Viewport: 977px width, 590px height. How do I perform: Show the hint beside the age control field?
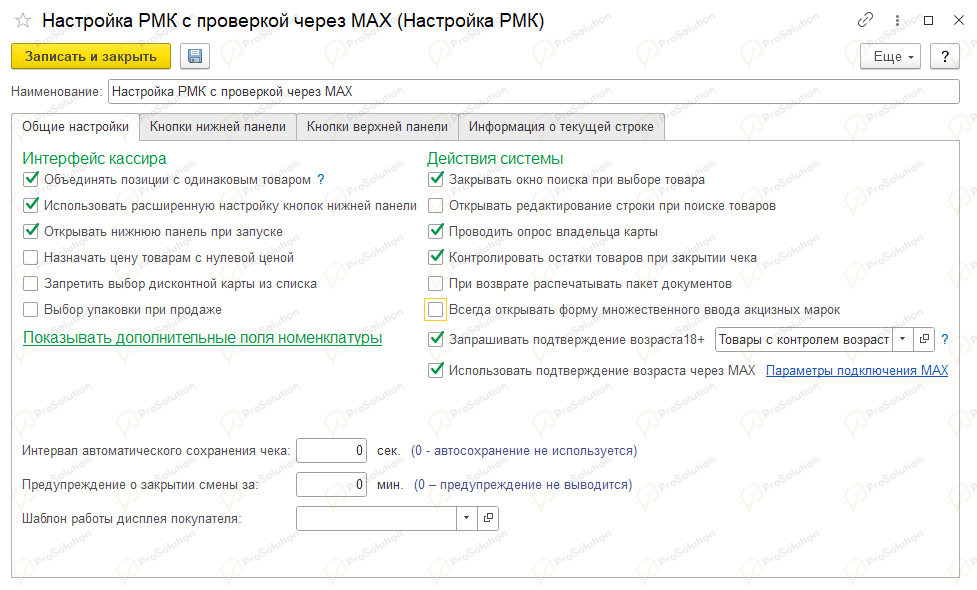click(945, 340)
